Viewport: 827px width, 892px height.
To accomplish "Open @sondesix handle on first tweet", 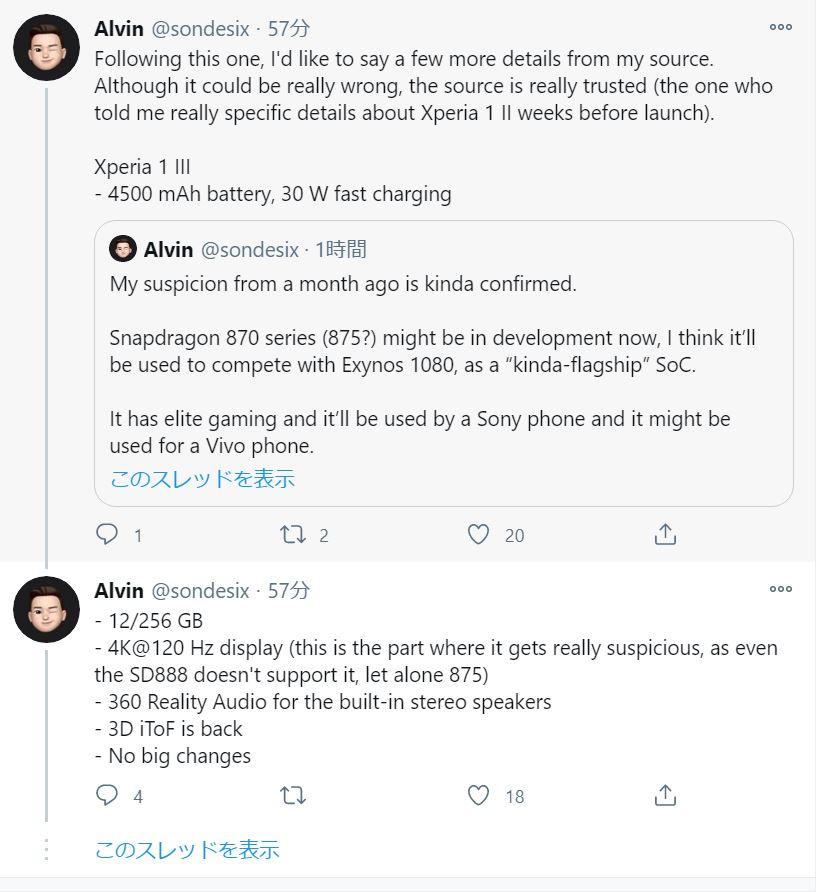I will click(200, 29).
